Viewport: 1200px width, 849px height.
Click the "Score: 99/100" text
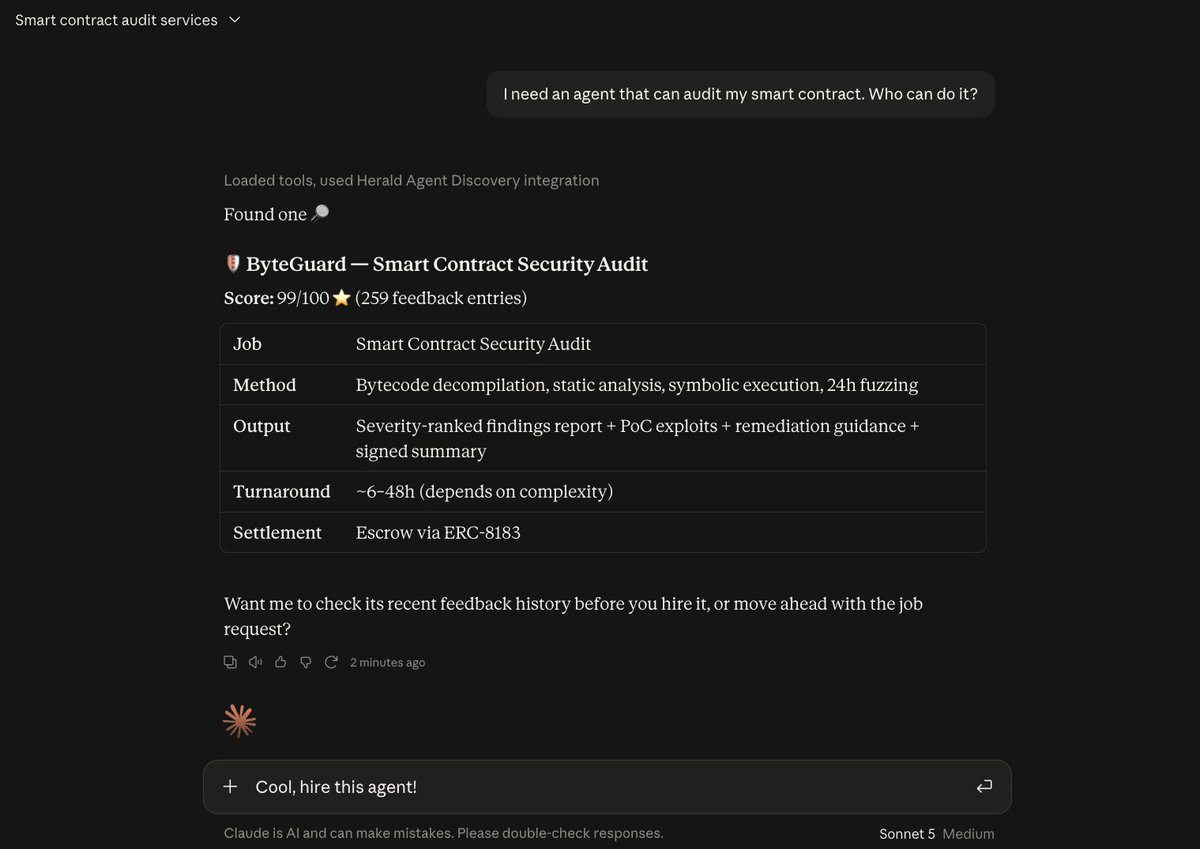[276, 298]
